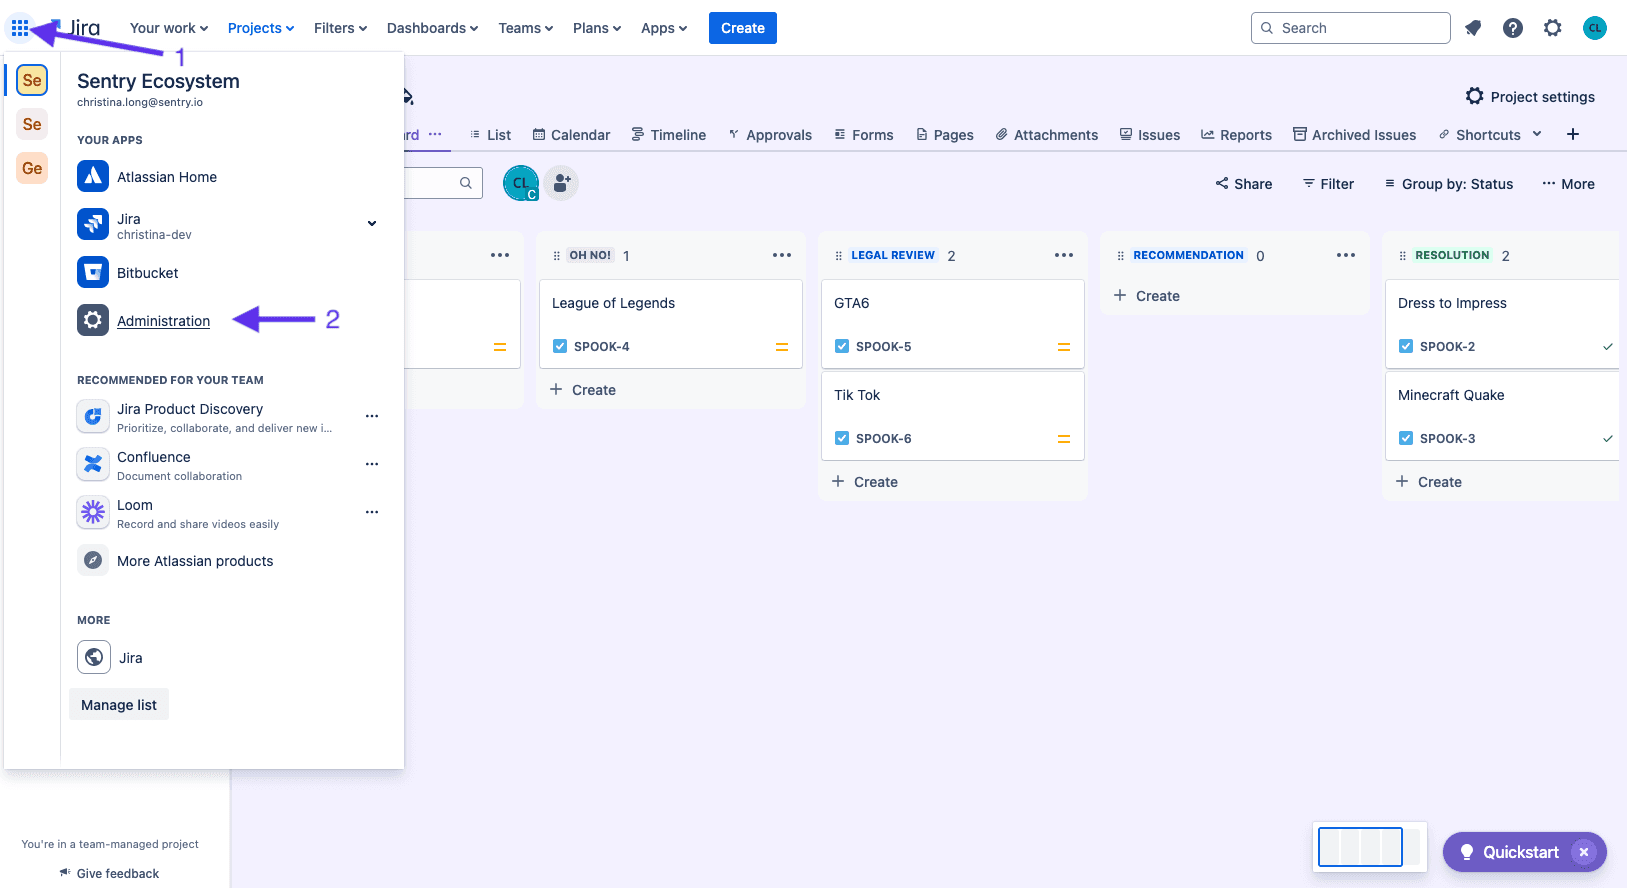1627x888 pixels.
Task: Open Atlassian Home app
Action: (166, 177)
